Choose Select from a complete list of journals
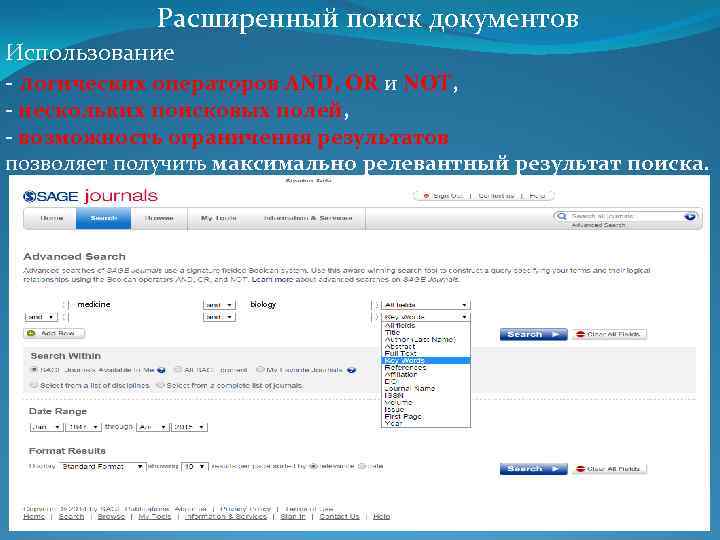Image resolution: width=720 pixels, height=540 pixels. click(160, 385)
